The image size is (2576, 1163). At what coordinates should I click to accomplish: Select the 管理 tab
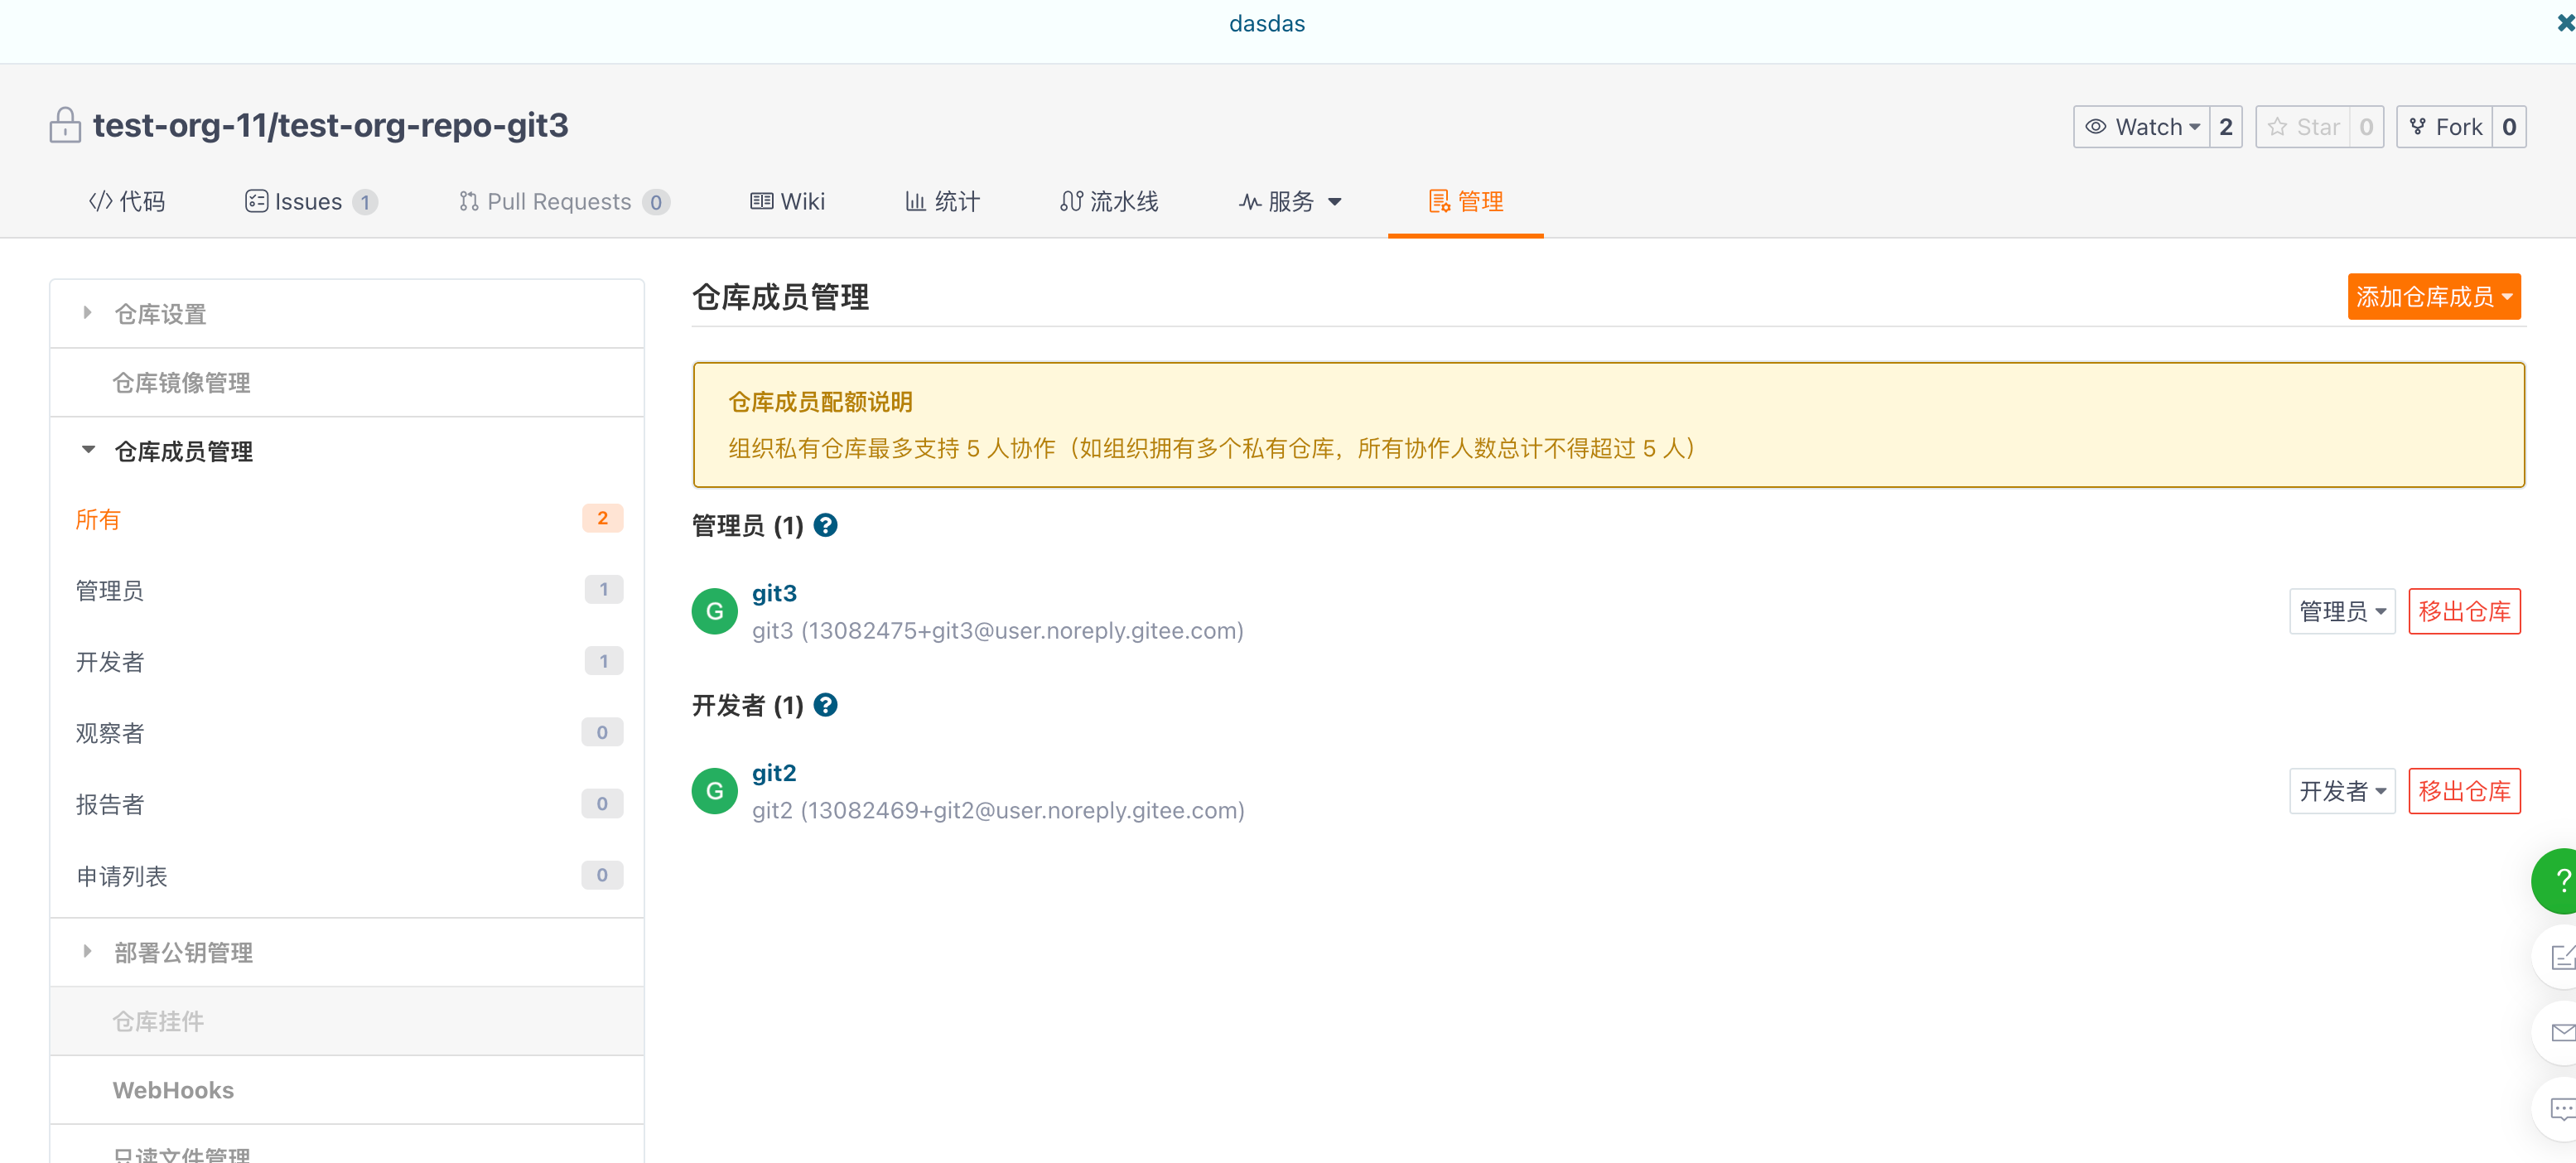click(1465, 201)
